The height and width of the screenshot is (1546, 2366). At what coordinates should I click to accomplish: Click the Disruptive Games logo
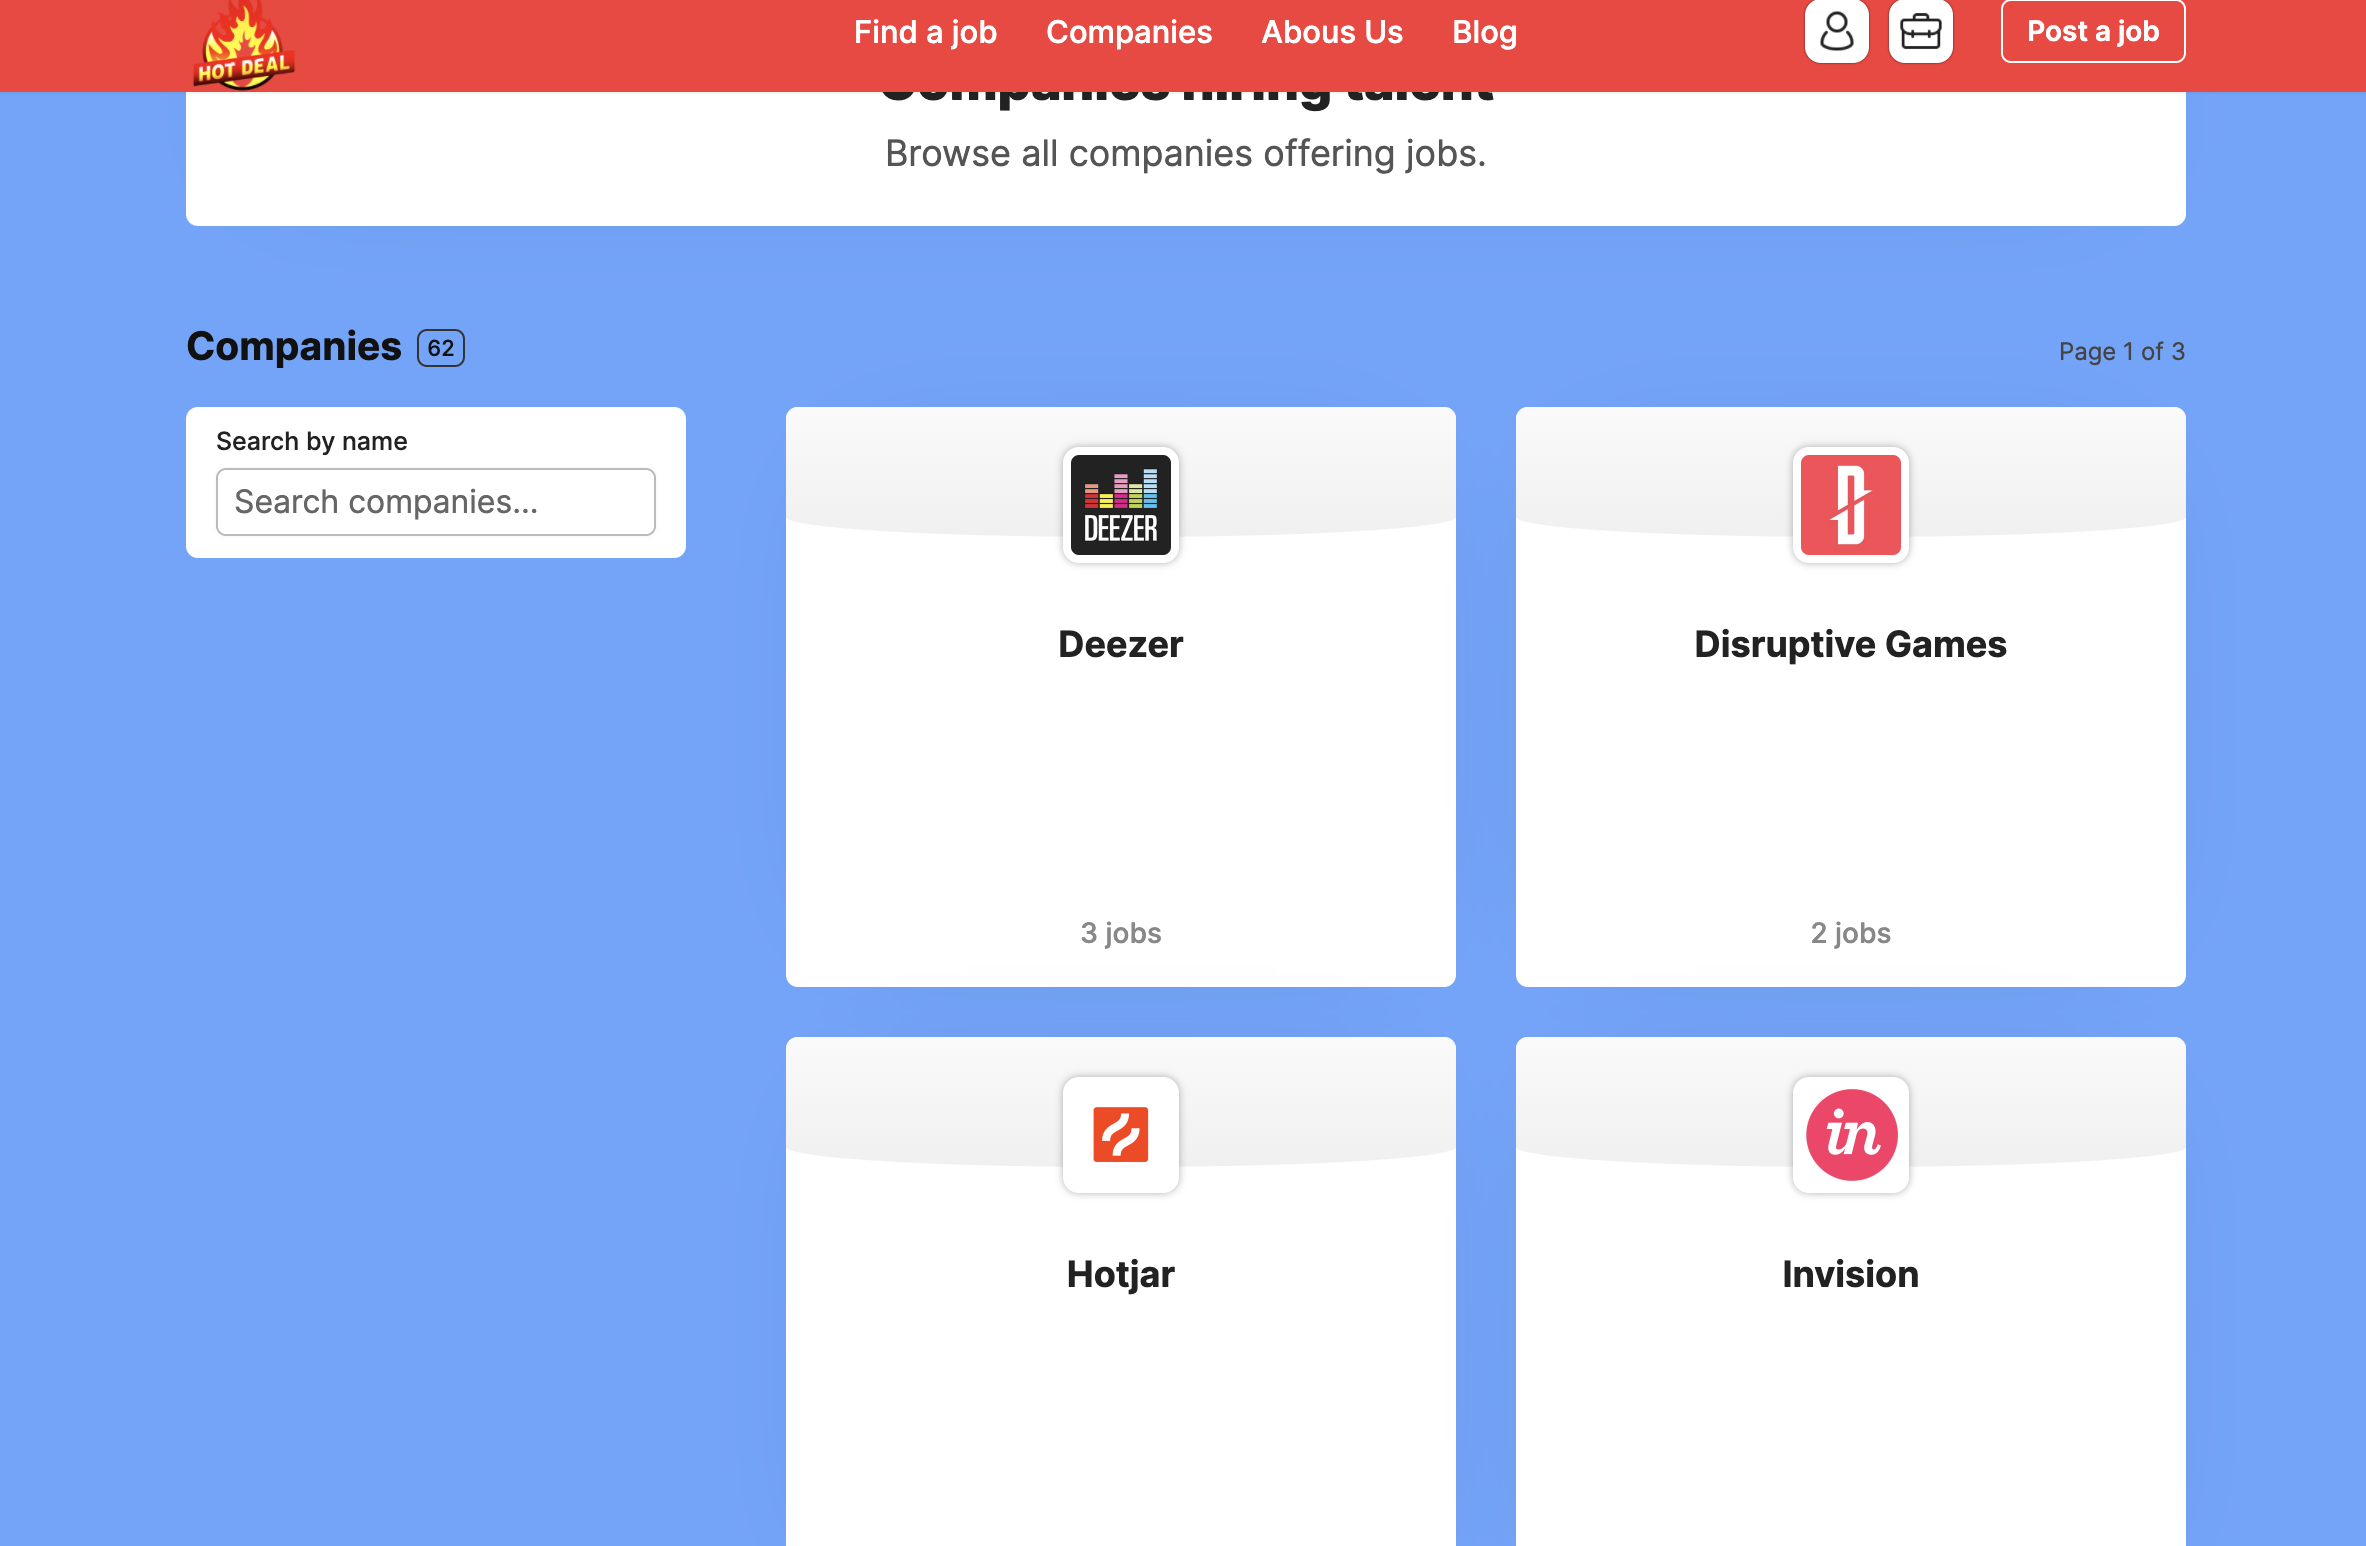pyautogui.click(x=1850, y=505)
